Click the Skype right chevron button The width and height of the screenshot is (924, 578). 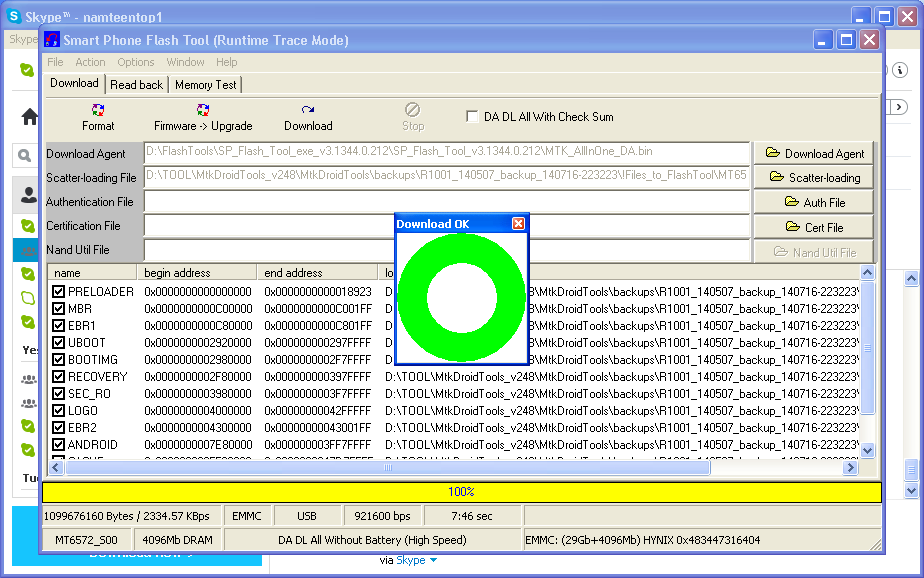coord(898,107)
